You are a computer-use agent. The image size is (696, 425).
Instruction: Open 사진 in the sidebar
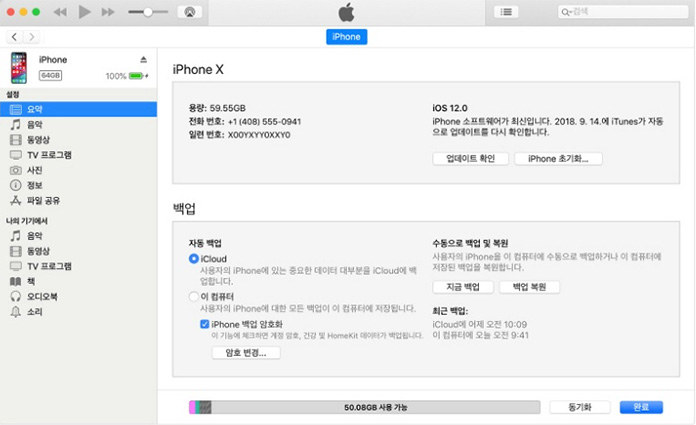pos(79,170)
